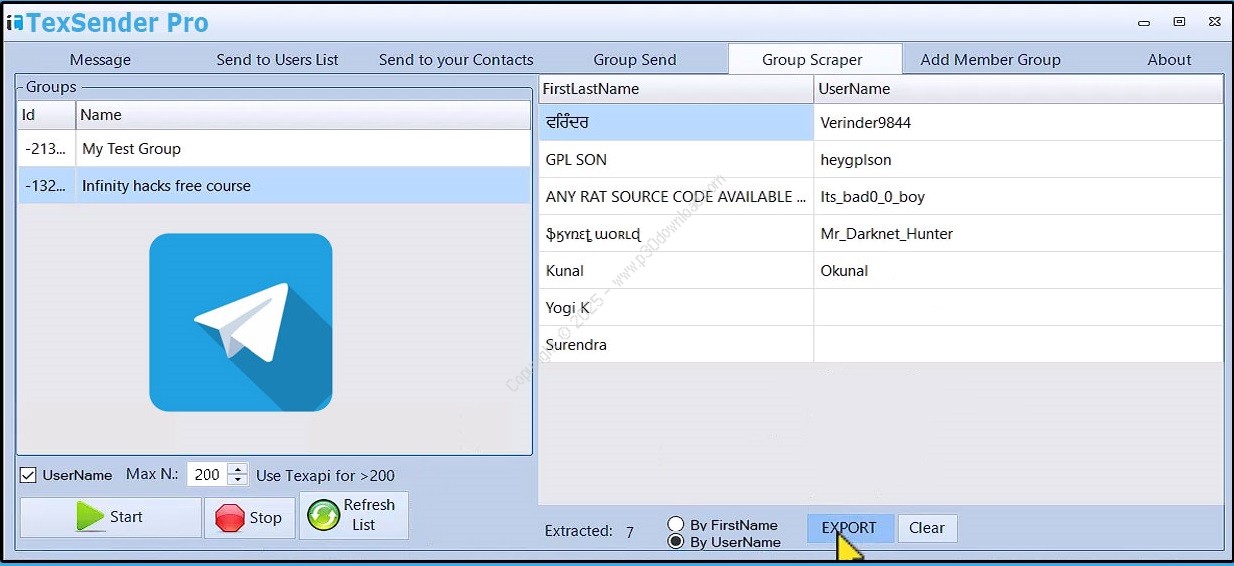Select the Mr_Darknet_Hunter username row

click(1017, 234)
